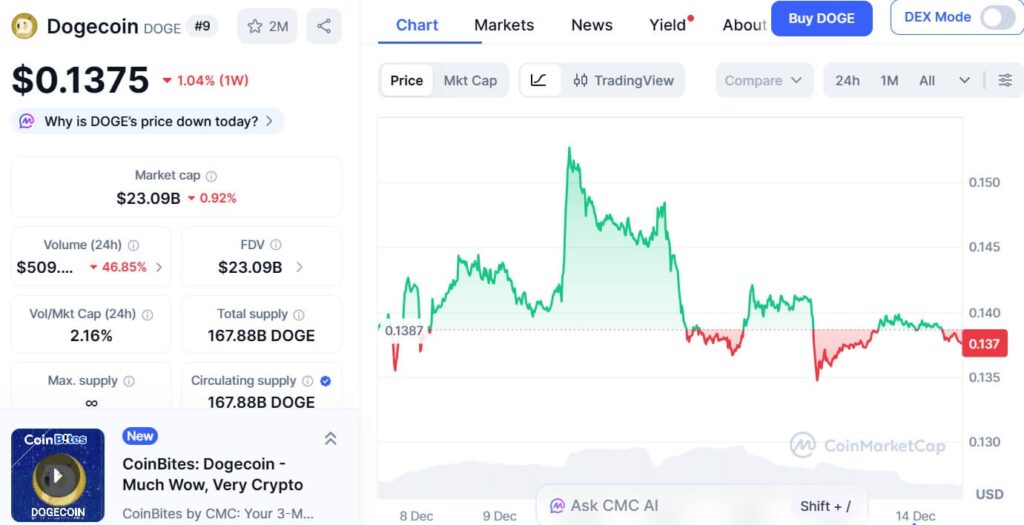Viewport: 1024px width, 525px height.
Task: Click the Ask CMC AI input
Action: point(660,506)
